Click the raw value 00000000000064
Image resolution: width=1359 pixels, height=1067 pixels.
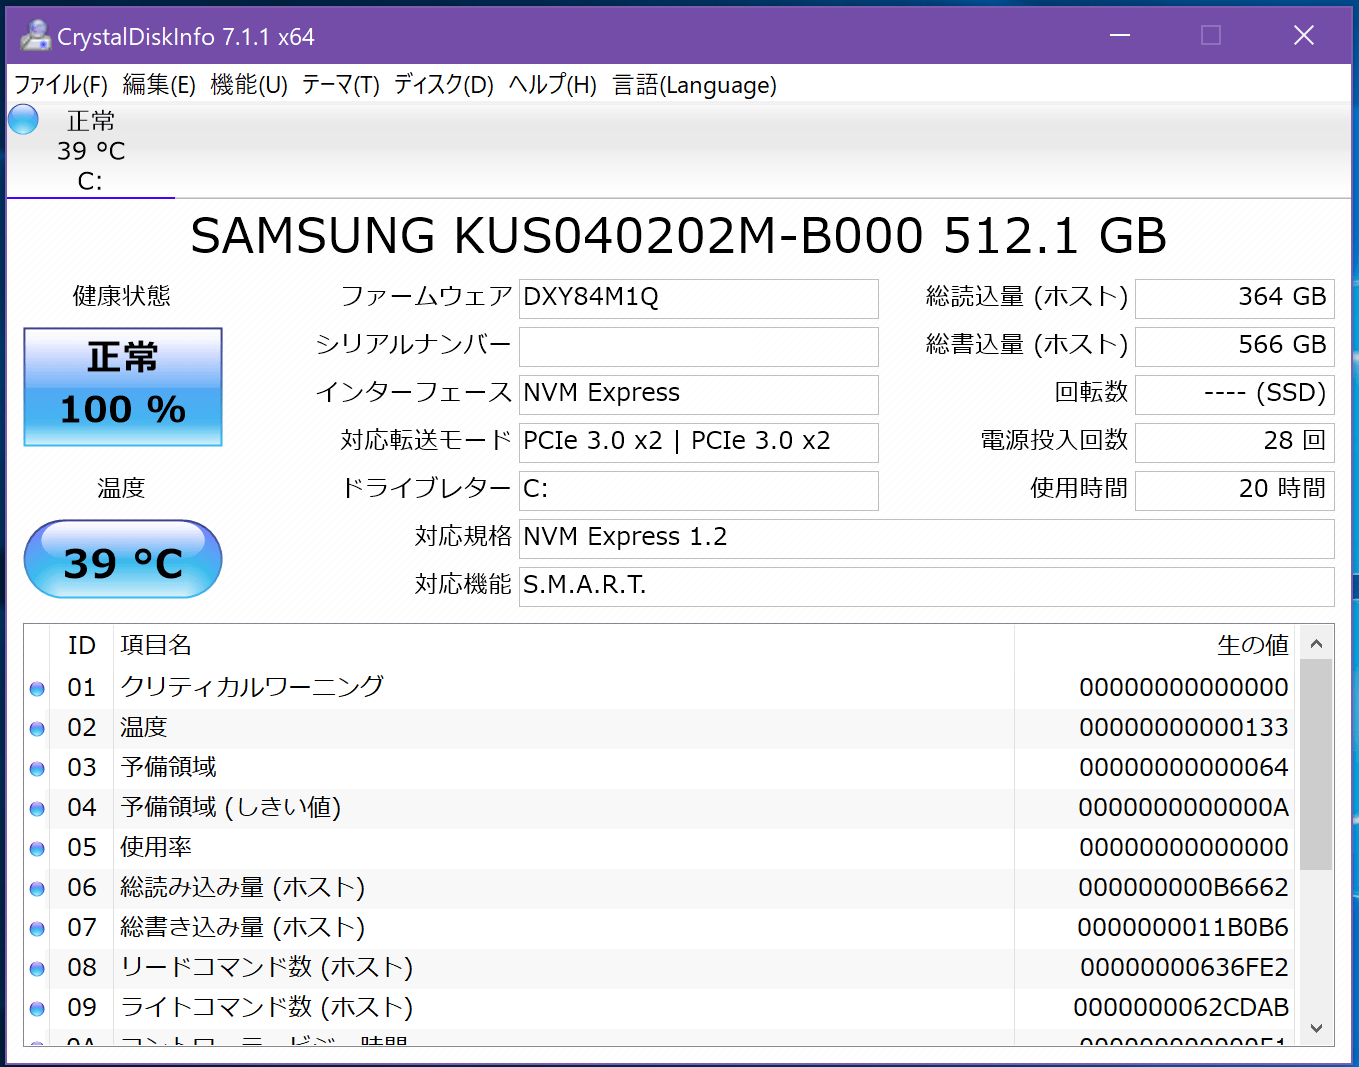click(x=1184, y=768)
